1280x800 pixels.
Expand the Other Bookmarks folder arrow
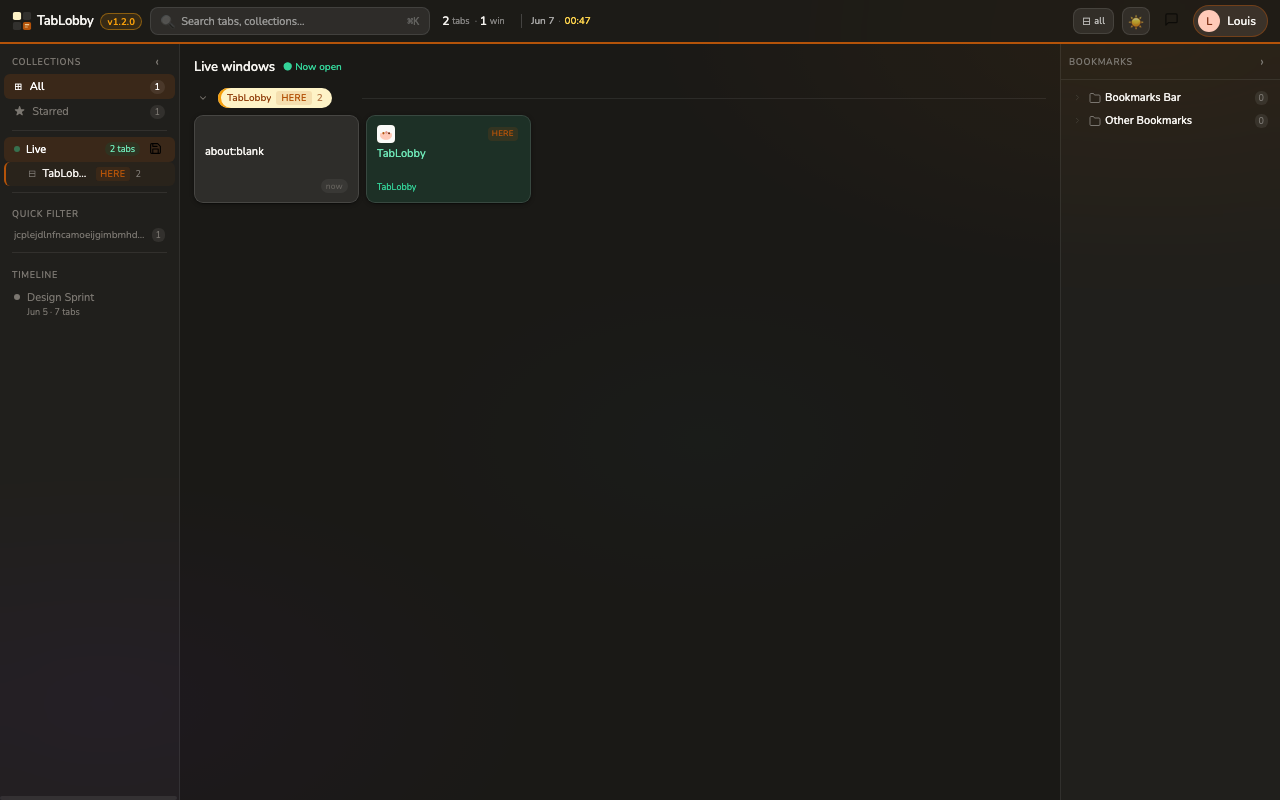pyautogui.click(x=1077, y=121)
